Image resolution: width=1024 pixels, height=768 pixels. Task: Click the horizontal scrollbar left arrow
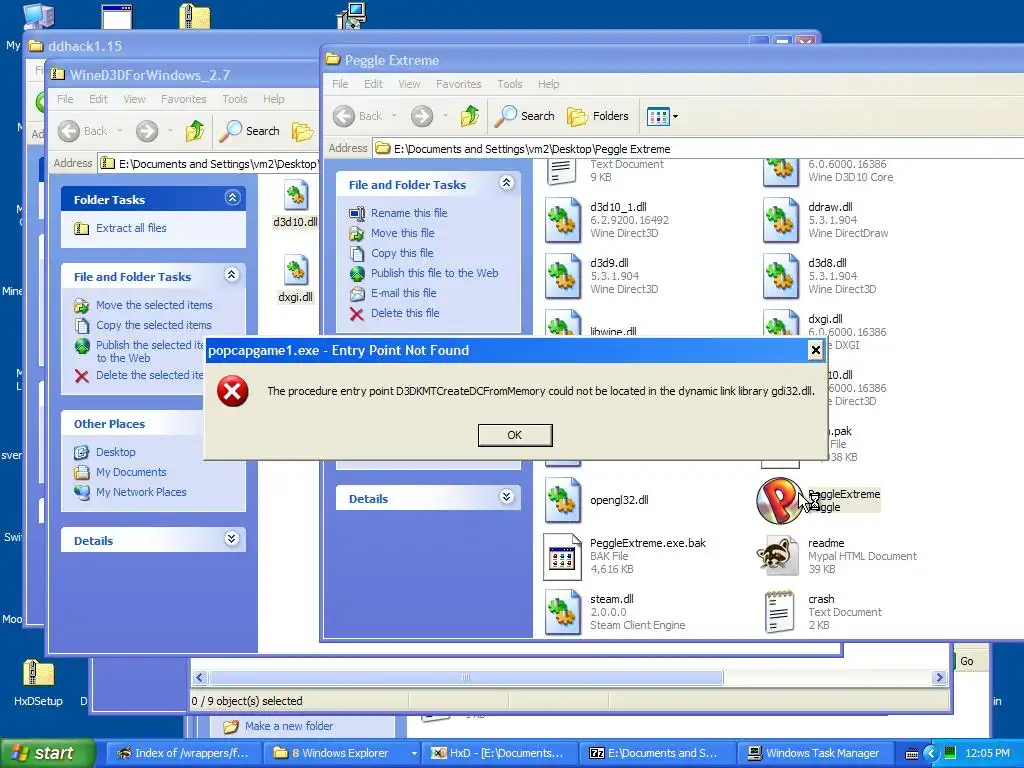pyautogui.click(x=200, y=677)
